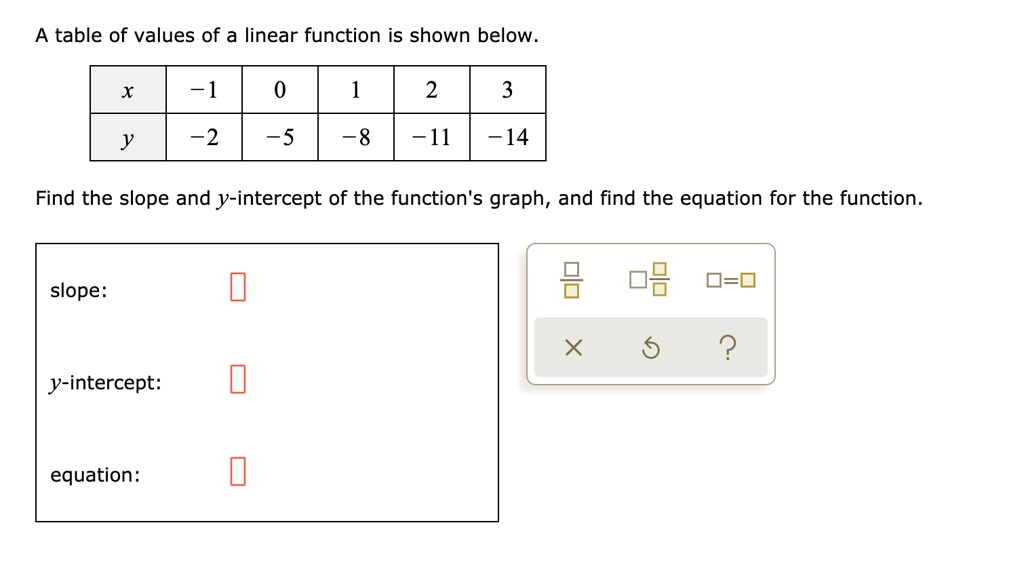Clear the answer with the X button

click(x=573, y=348)
